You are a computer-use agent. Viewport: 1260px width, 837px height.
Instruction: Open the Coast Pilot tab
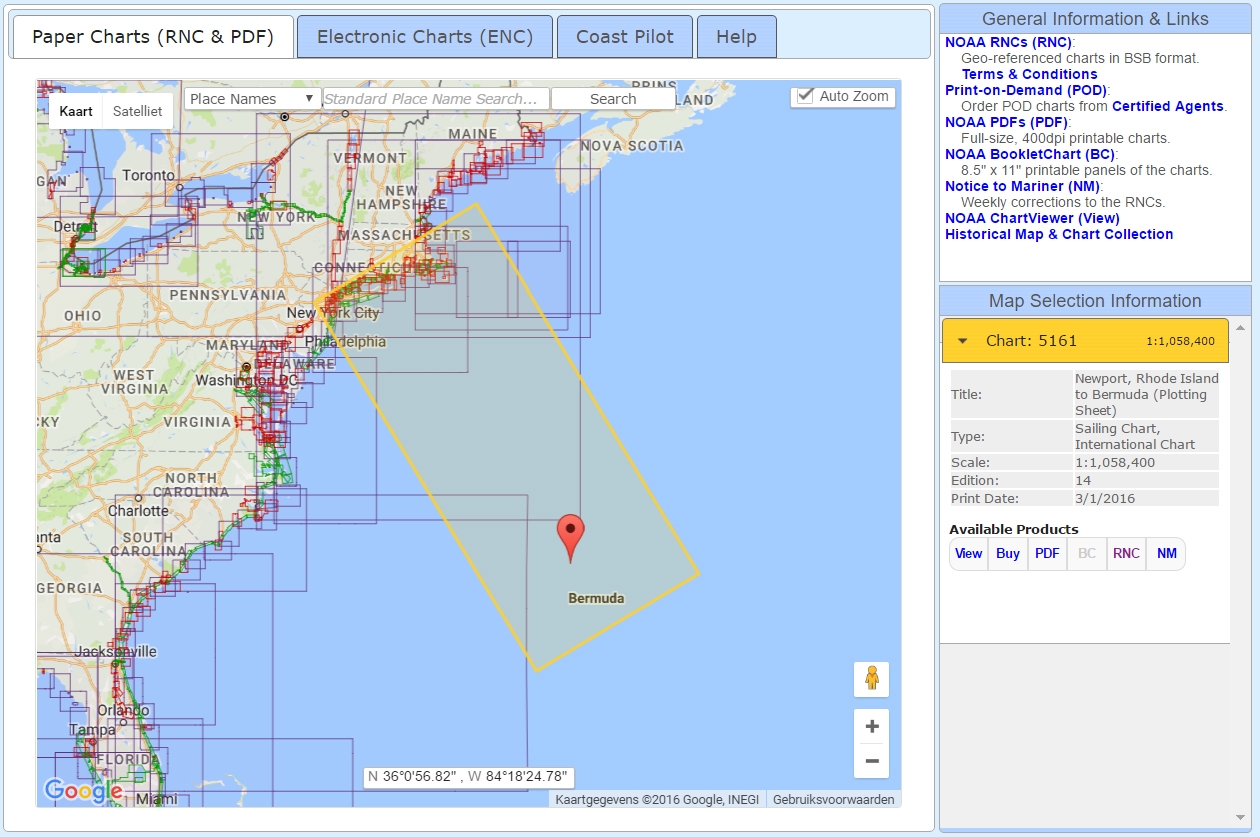pyautogui.click(x=624, y=36)
